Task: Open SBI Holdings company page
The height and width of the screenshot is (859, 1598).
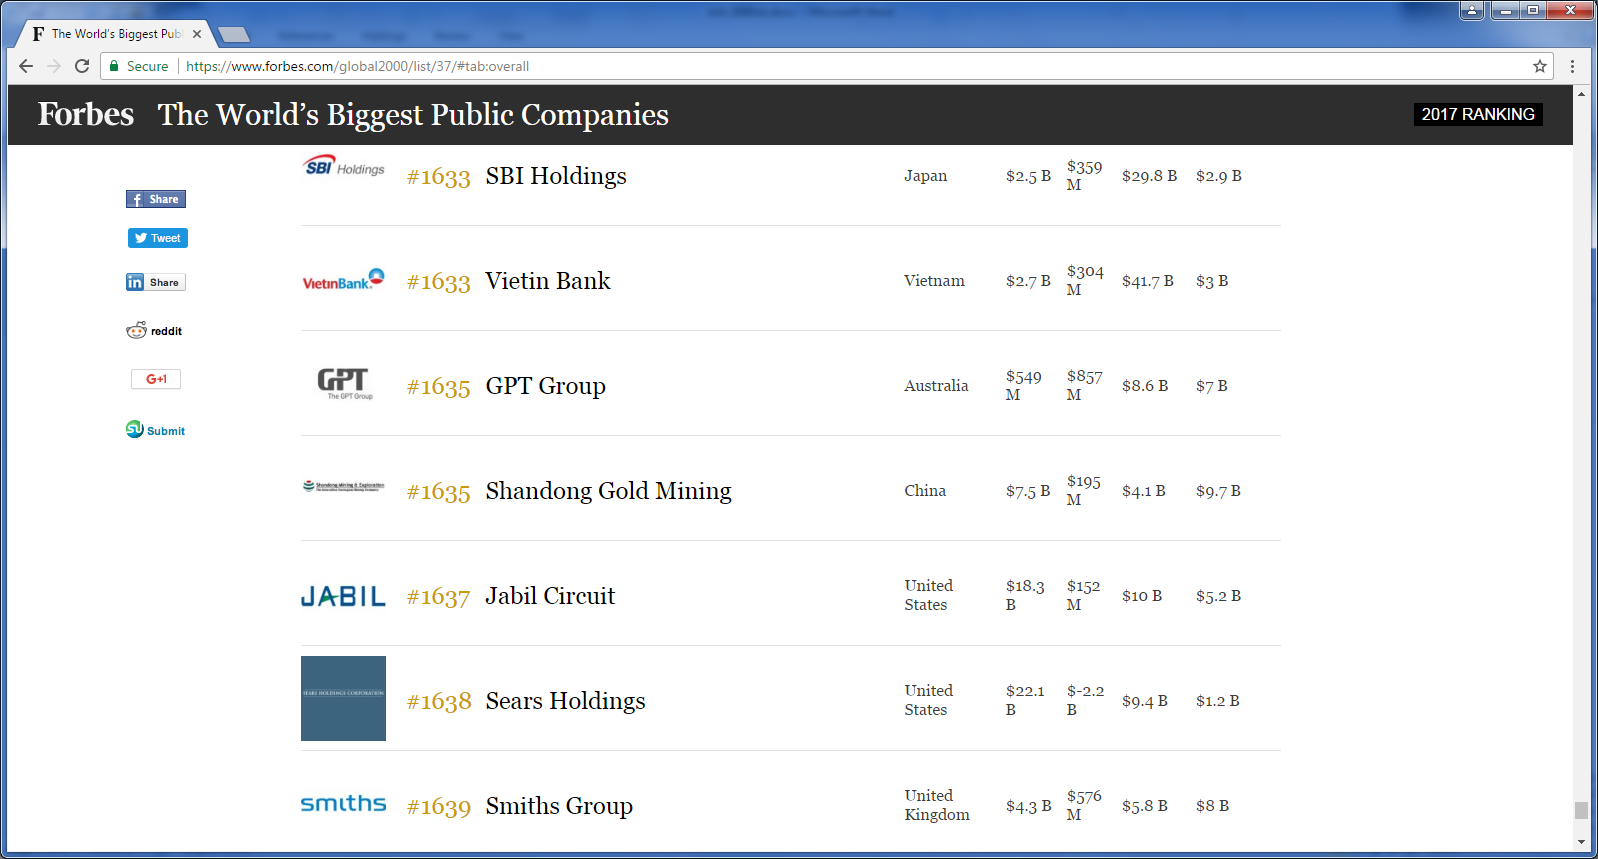Action: [556, 176]
